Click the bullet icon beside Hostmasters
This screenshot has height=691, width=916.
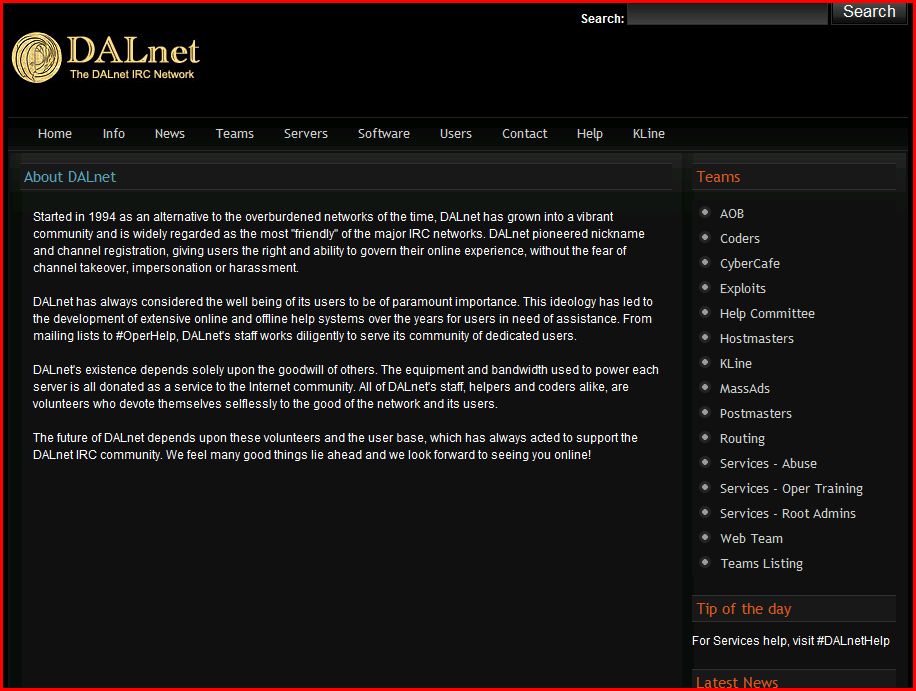(x=705, y=337)
